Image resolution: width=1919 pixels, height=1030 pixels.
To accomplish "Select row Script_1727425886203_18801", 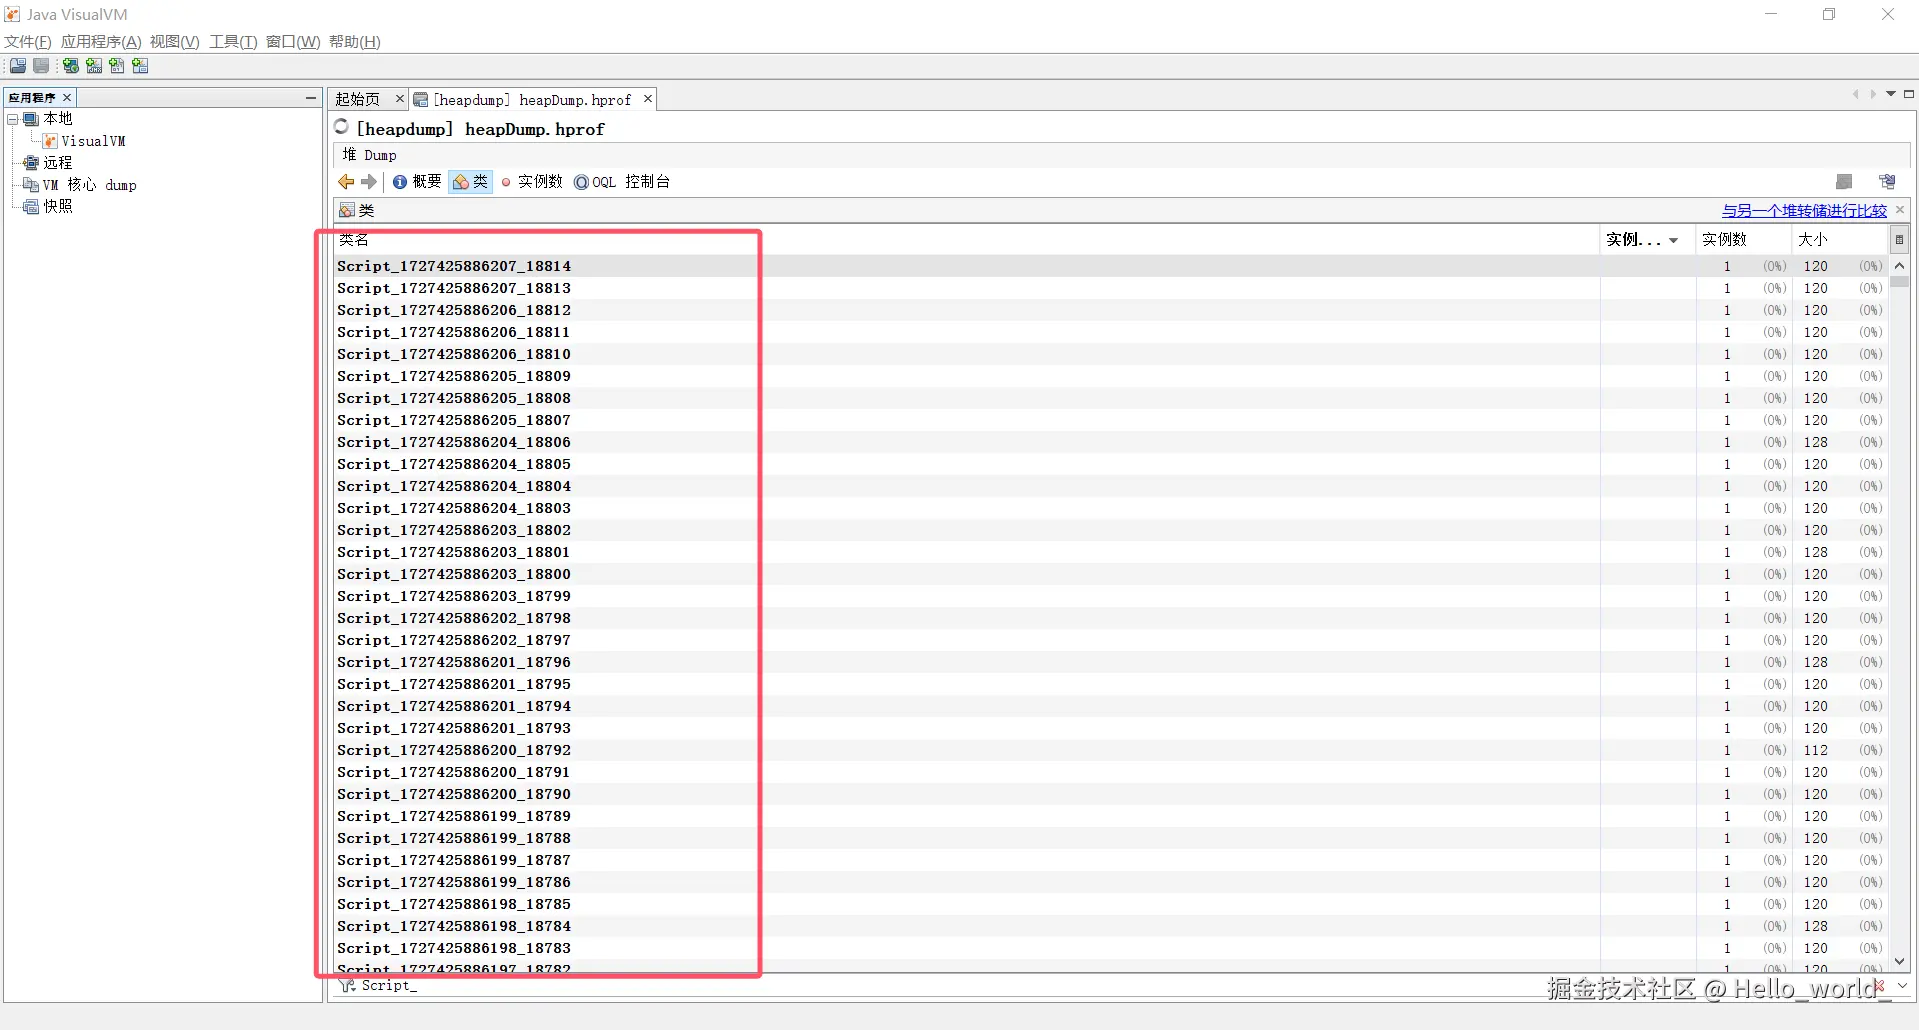I will [1111, 552].
